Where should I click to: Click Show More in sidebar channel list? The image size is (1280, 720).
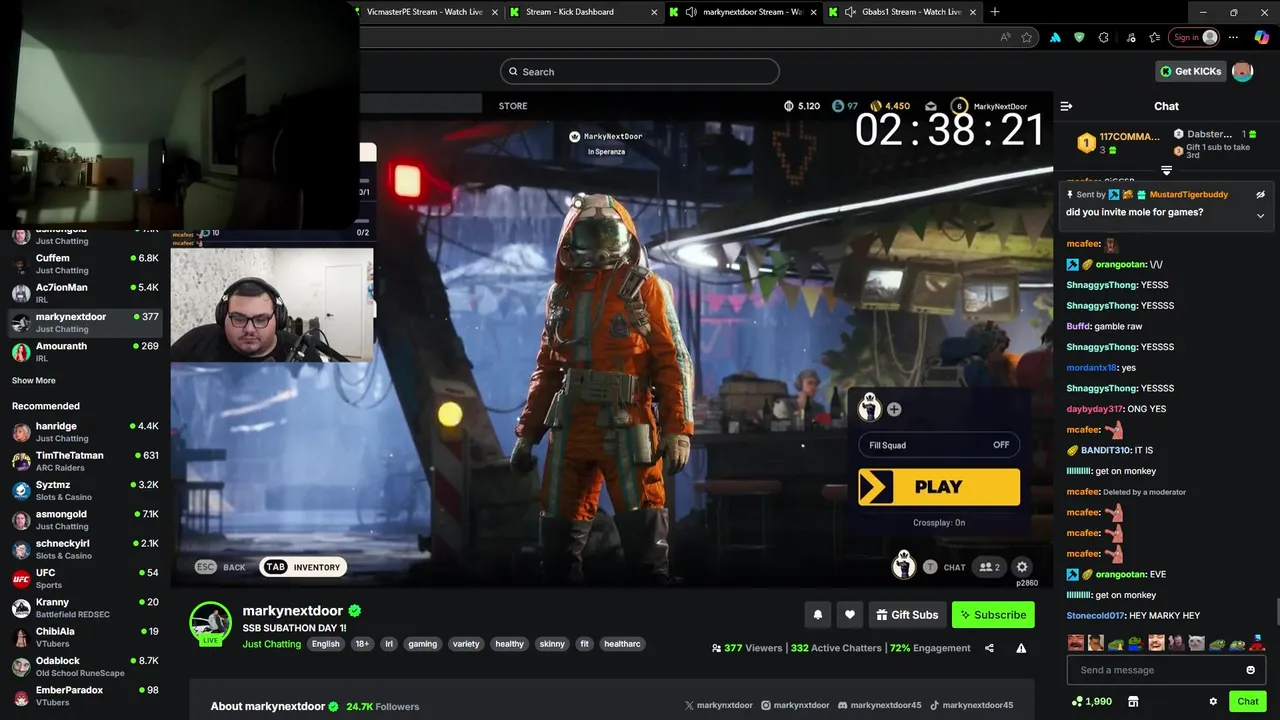click(x=34, y=381)
